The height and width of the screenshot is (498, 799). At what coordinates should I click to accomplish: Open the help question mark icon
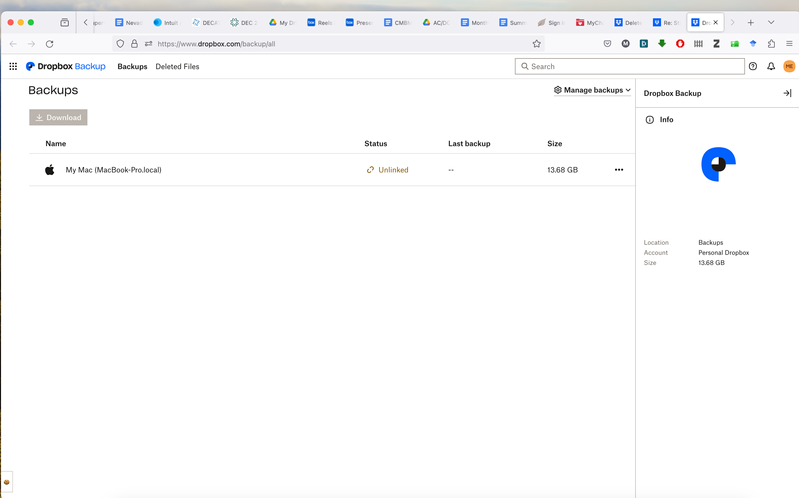tap(753, 67)
